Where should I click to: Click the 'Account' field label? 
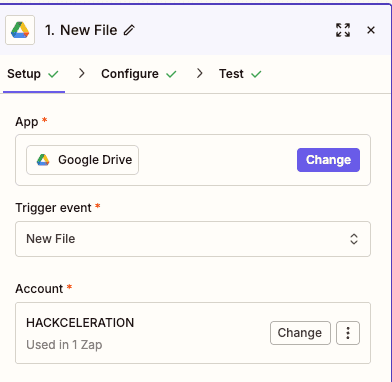[39, 289]
